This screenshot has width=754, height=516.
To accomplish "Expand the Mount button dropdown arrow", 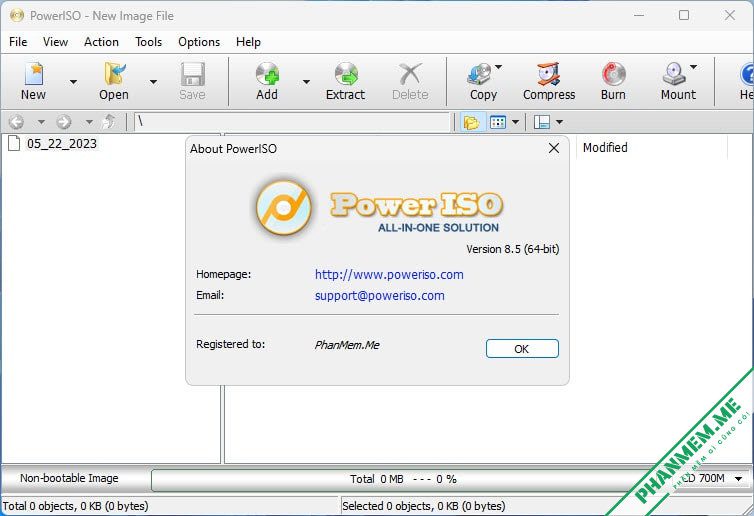I will point(693,67).
